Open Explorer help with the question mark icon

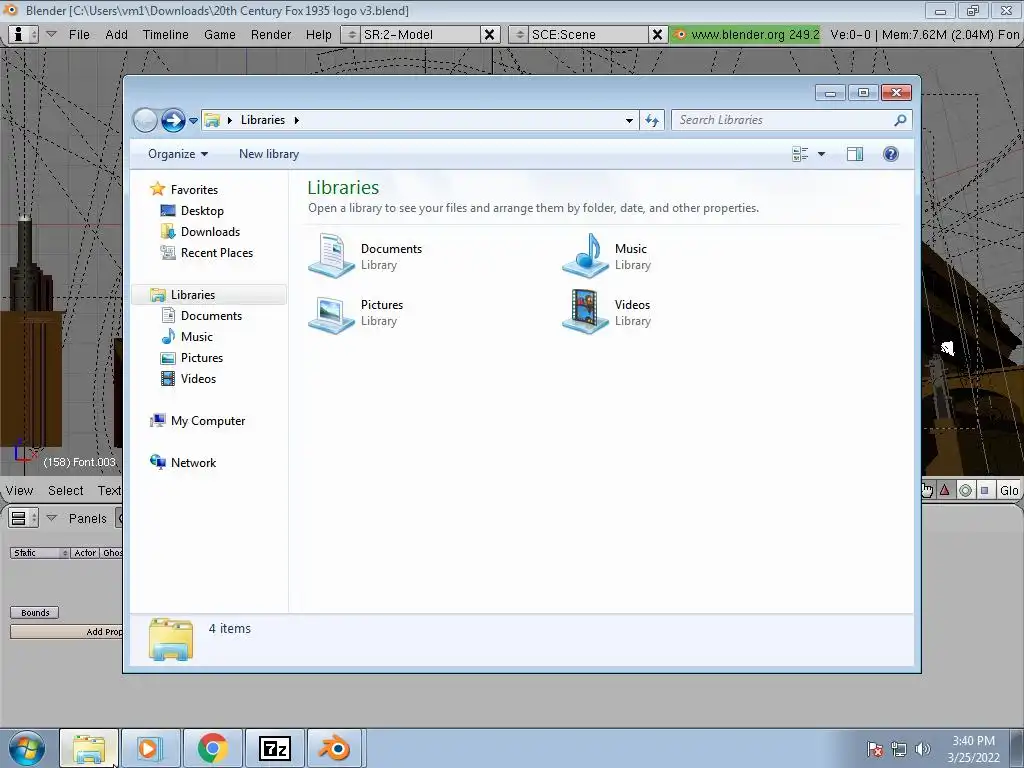(891, 154)
